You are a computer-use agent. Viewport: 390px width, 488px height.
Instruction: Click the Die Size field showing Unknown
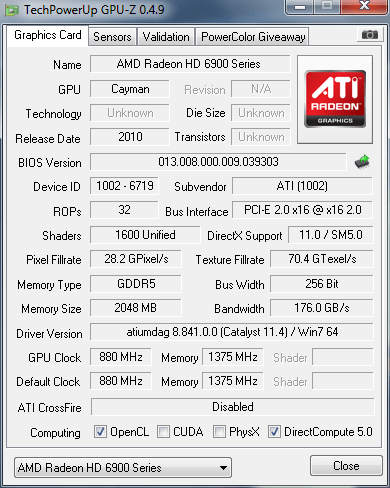coord(261,113)
